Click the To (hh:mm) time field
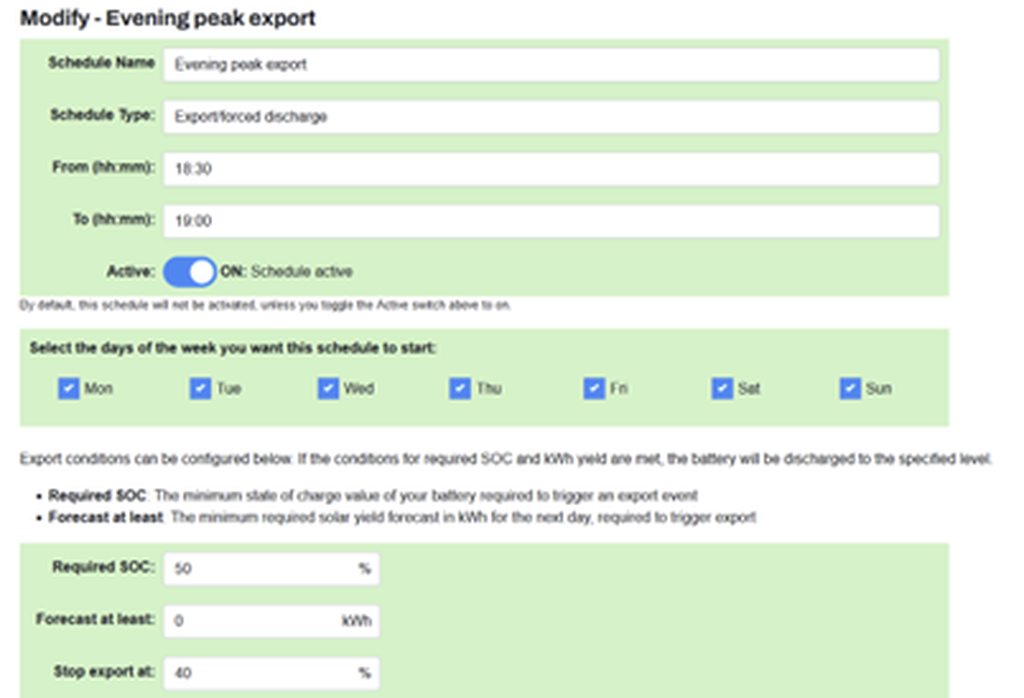The height and width of the screenshot is (698, 1024). pos(550,221)
